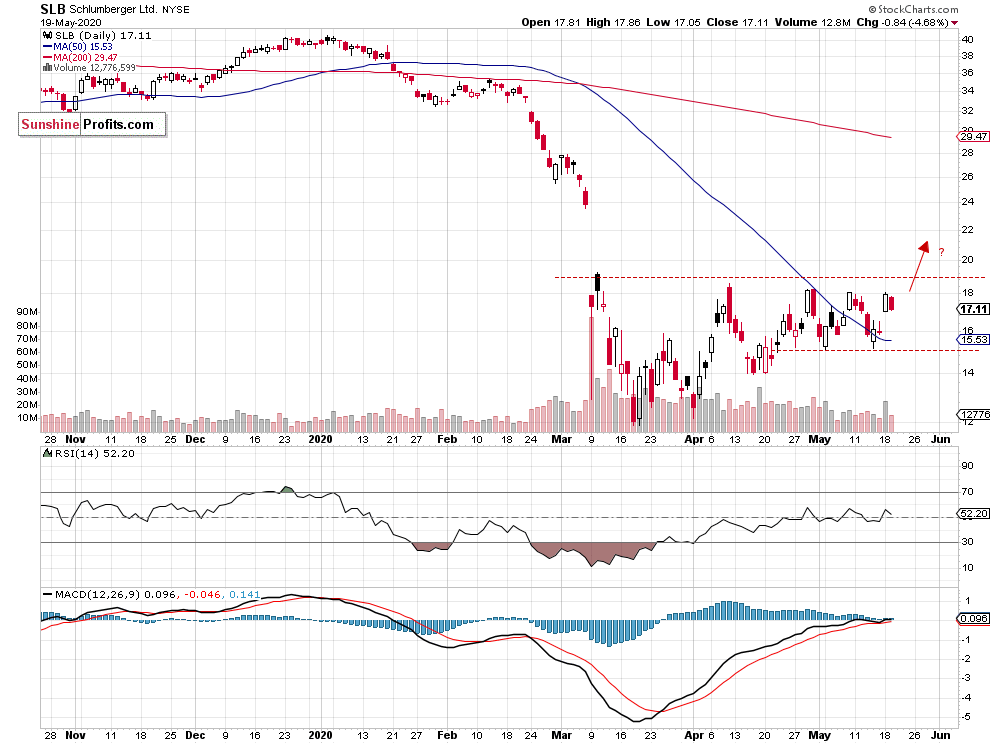Click Mar on the price chart date axis
The width and height of the screenshot is (990, 744).
[x=561, y=439]
